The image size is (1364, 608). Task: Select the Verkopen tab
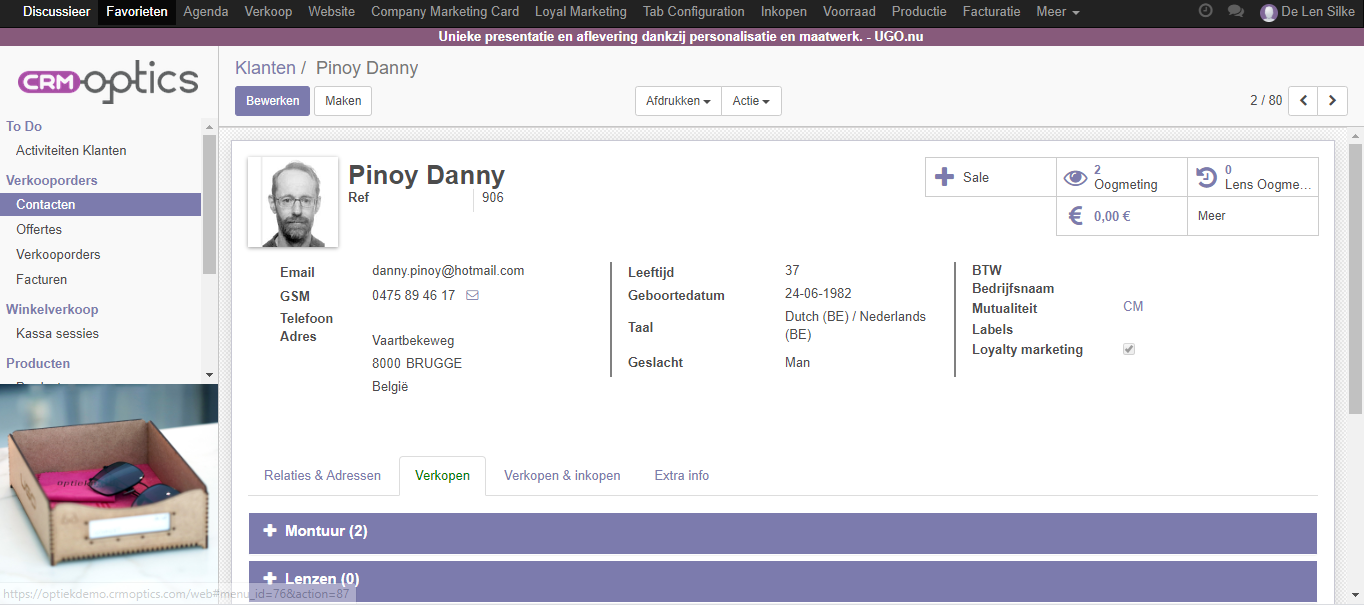coord(442,476)
